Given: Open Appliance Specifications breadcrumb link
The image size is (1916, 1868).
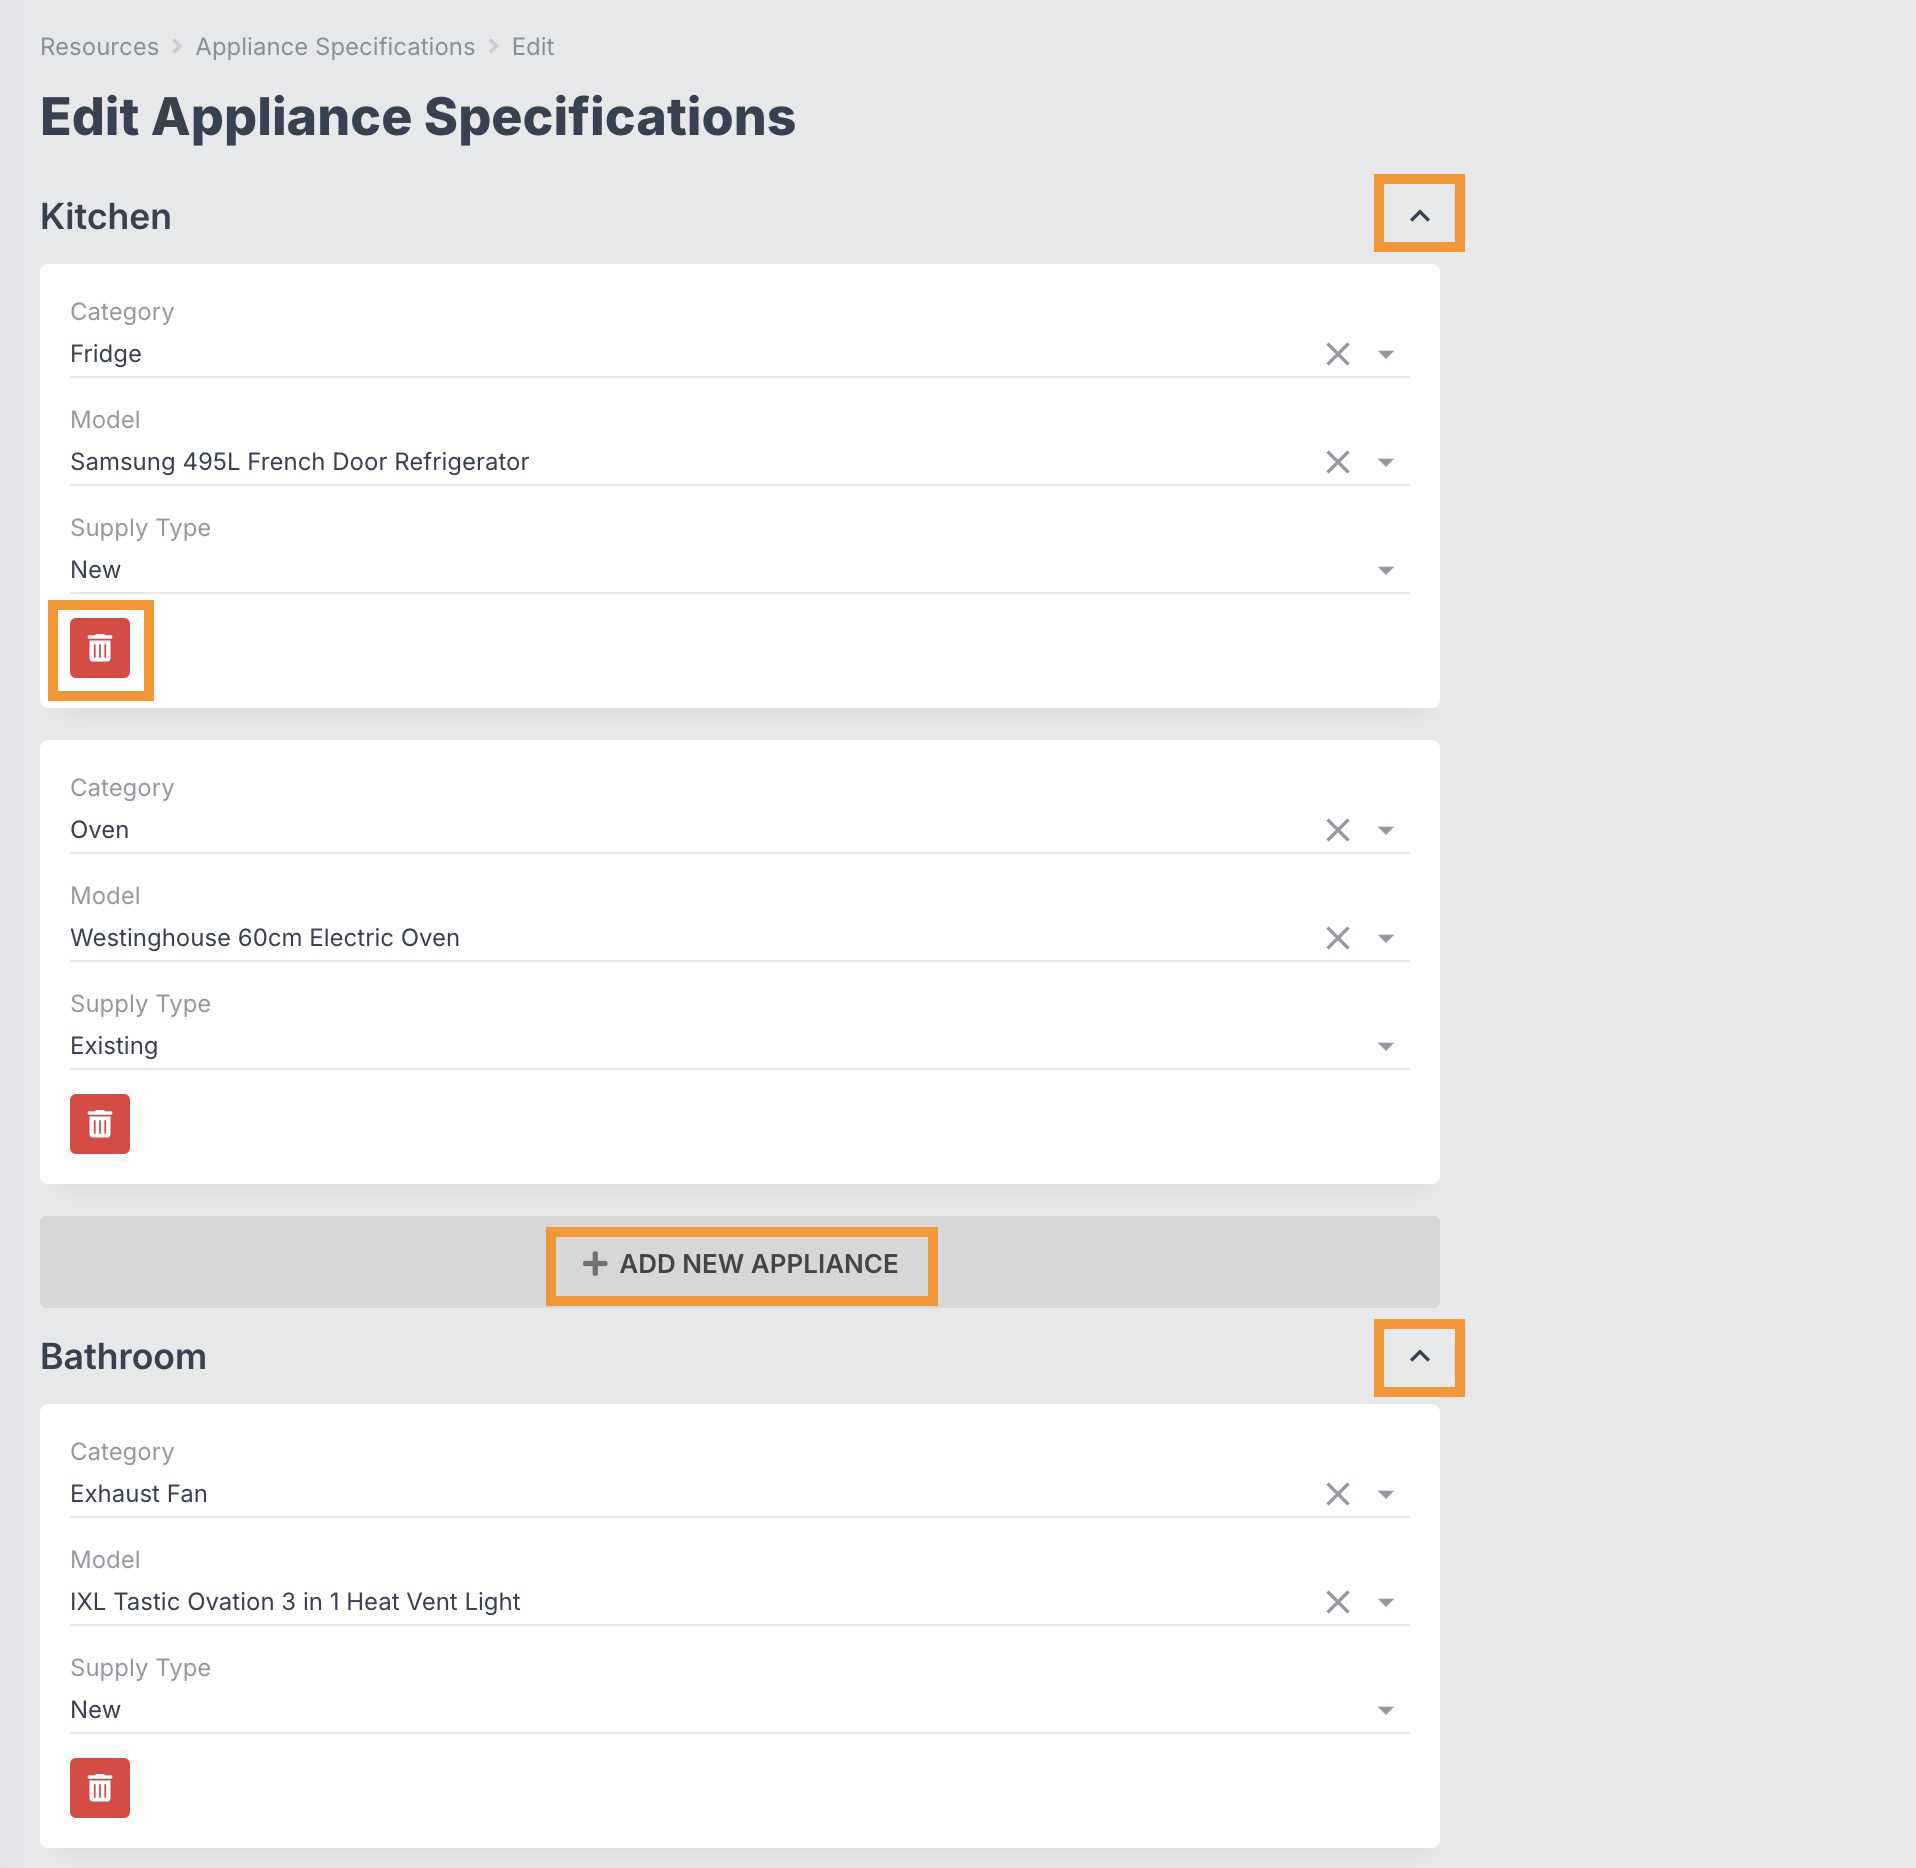Looking at the screenshot, I should click(x=335, y=47).
